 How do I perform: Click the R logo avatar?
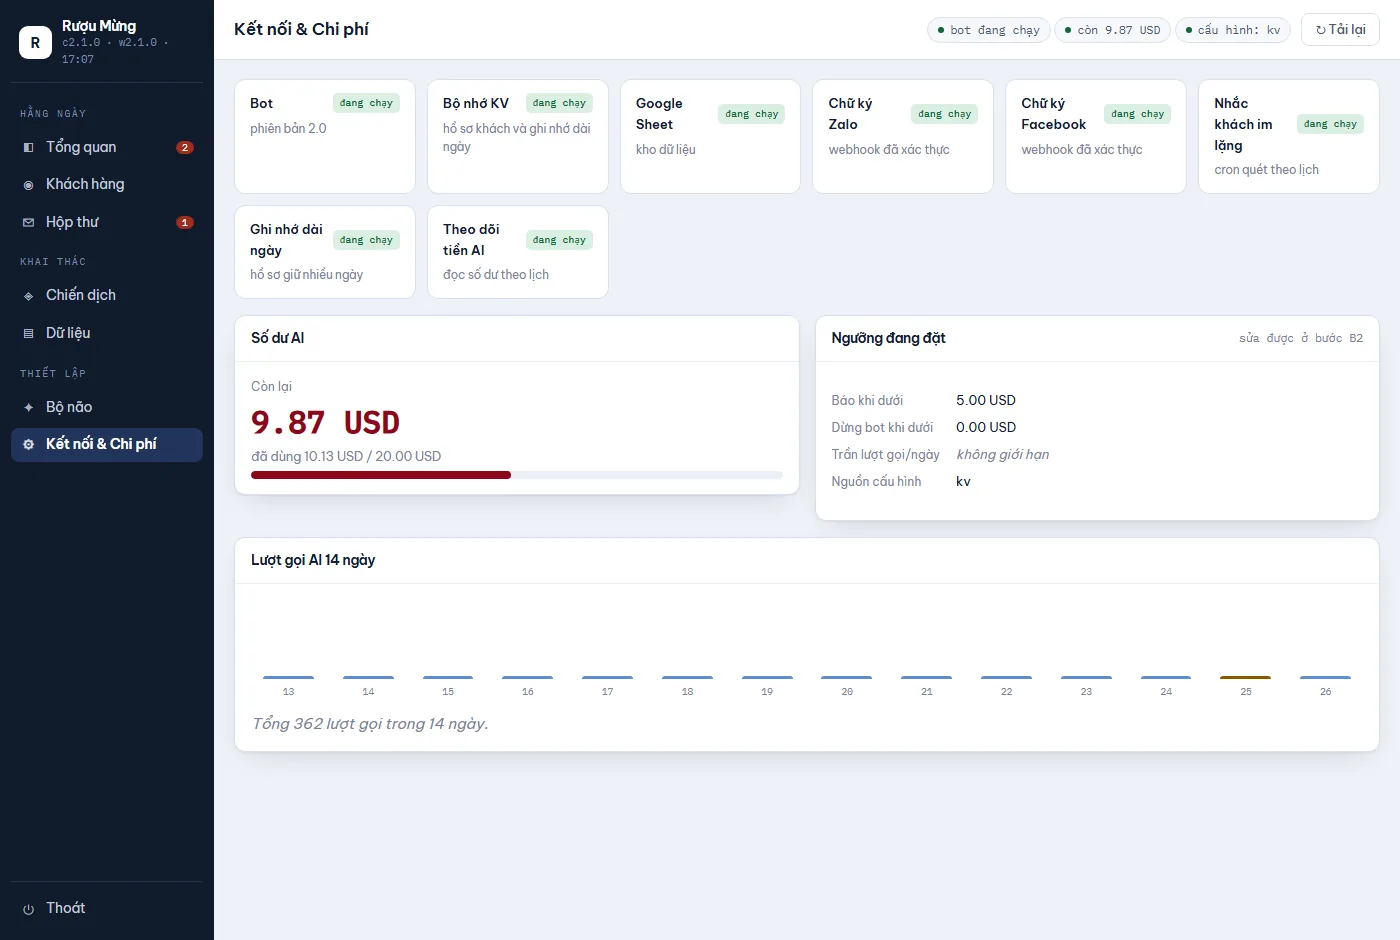(x=35, y=42)
